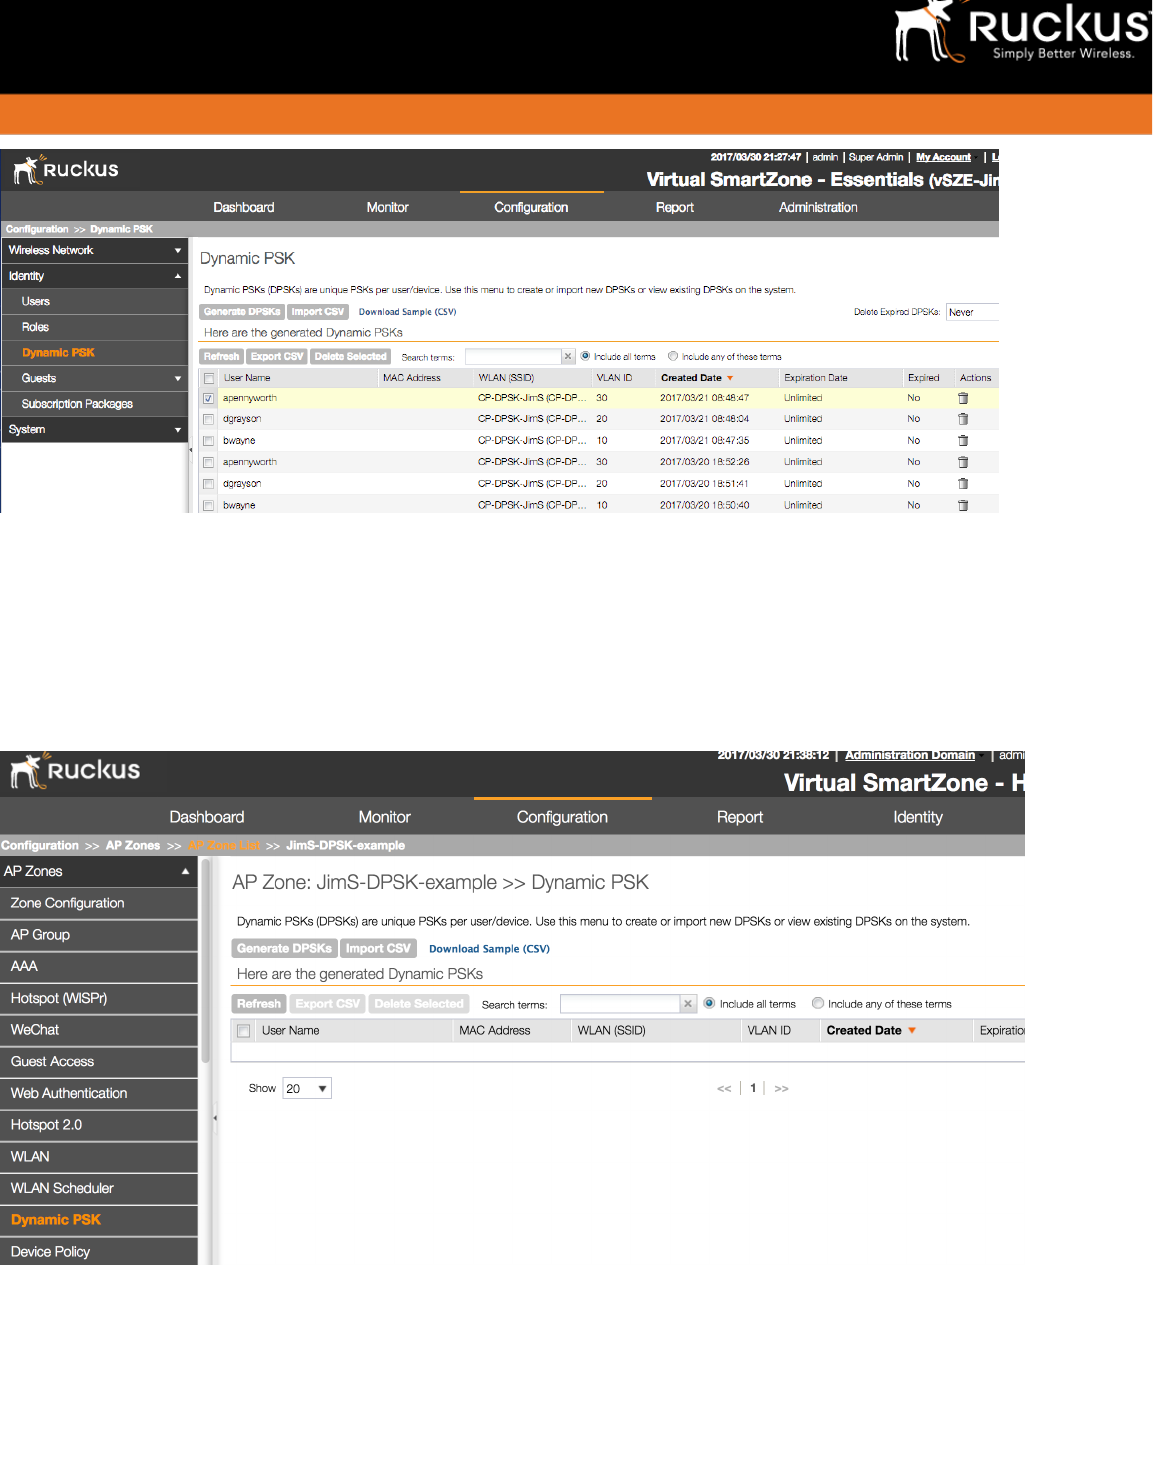The image size is (1153, 1468).
Task: Click AP Zone List breadcrumb link
Action: [224, 846]
